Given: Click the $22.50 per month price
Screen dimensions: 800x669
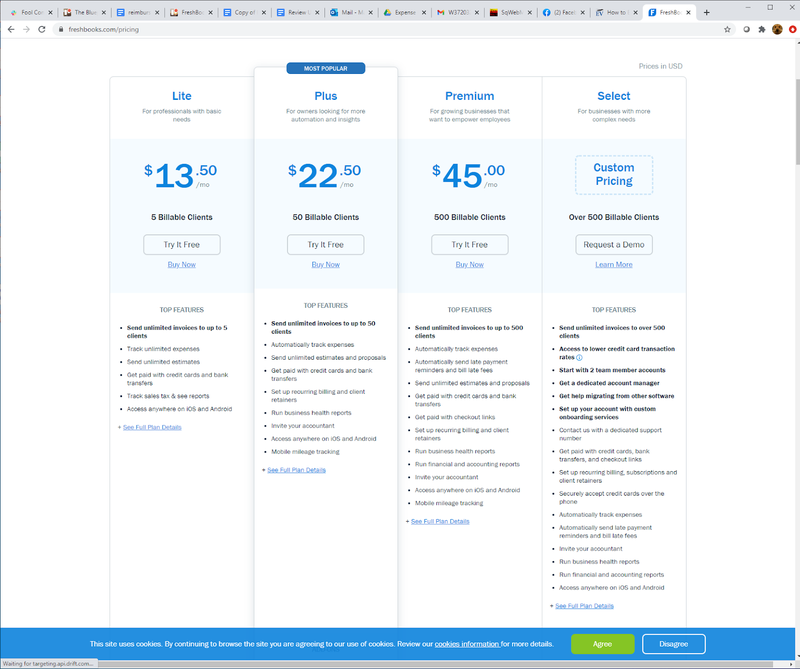Looking at the screenshot, I should point(324,176).
